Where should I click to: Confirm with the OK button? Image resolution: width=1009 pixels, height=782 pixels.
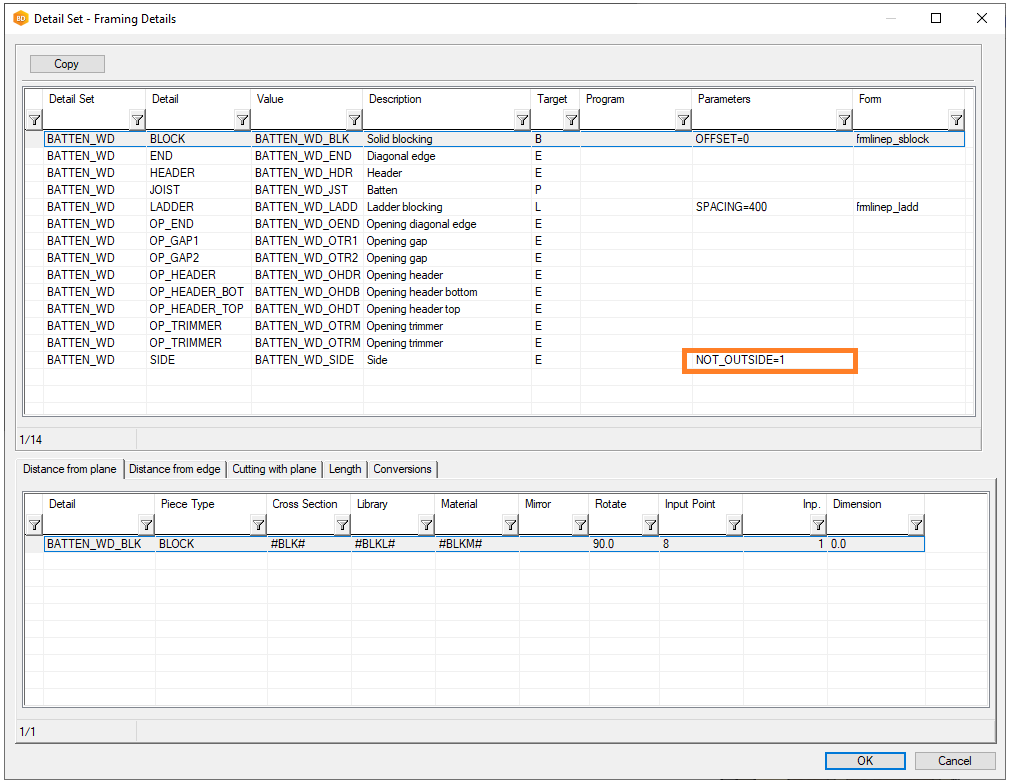tap(865, 761)
